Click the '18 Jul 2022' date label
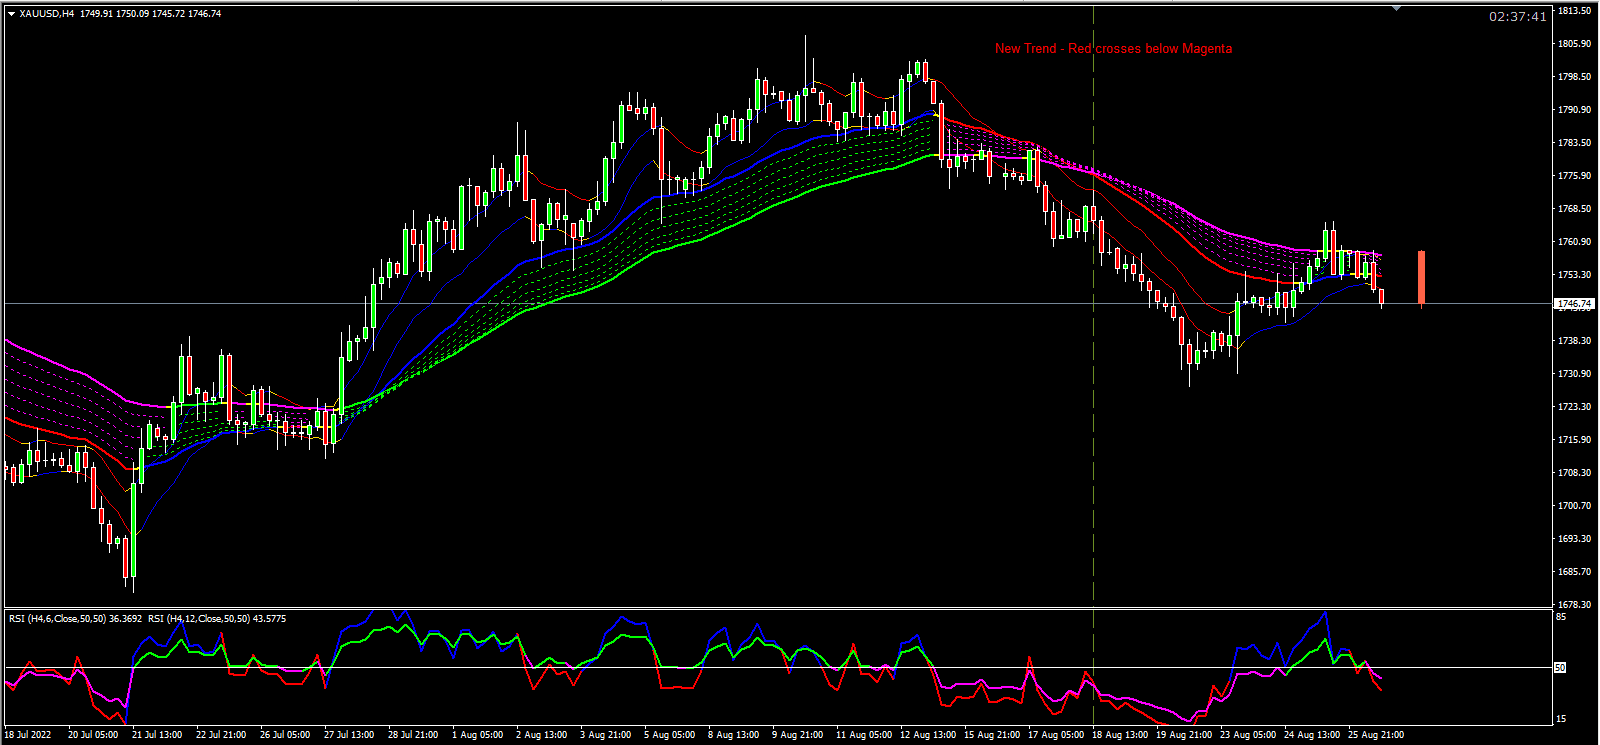 tap(28, 735)
